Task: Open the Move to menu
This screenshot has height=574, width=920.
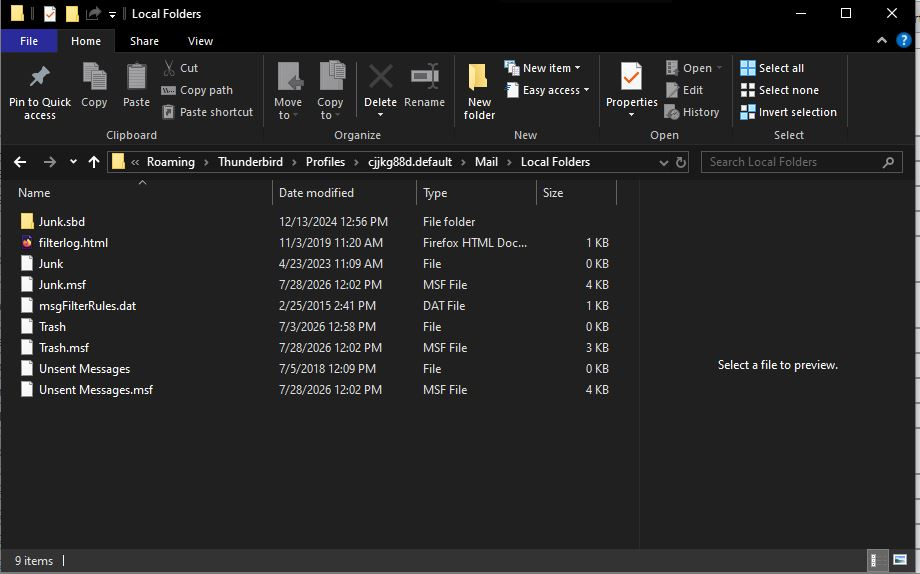Action: pos(288,91)
